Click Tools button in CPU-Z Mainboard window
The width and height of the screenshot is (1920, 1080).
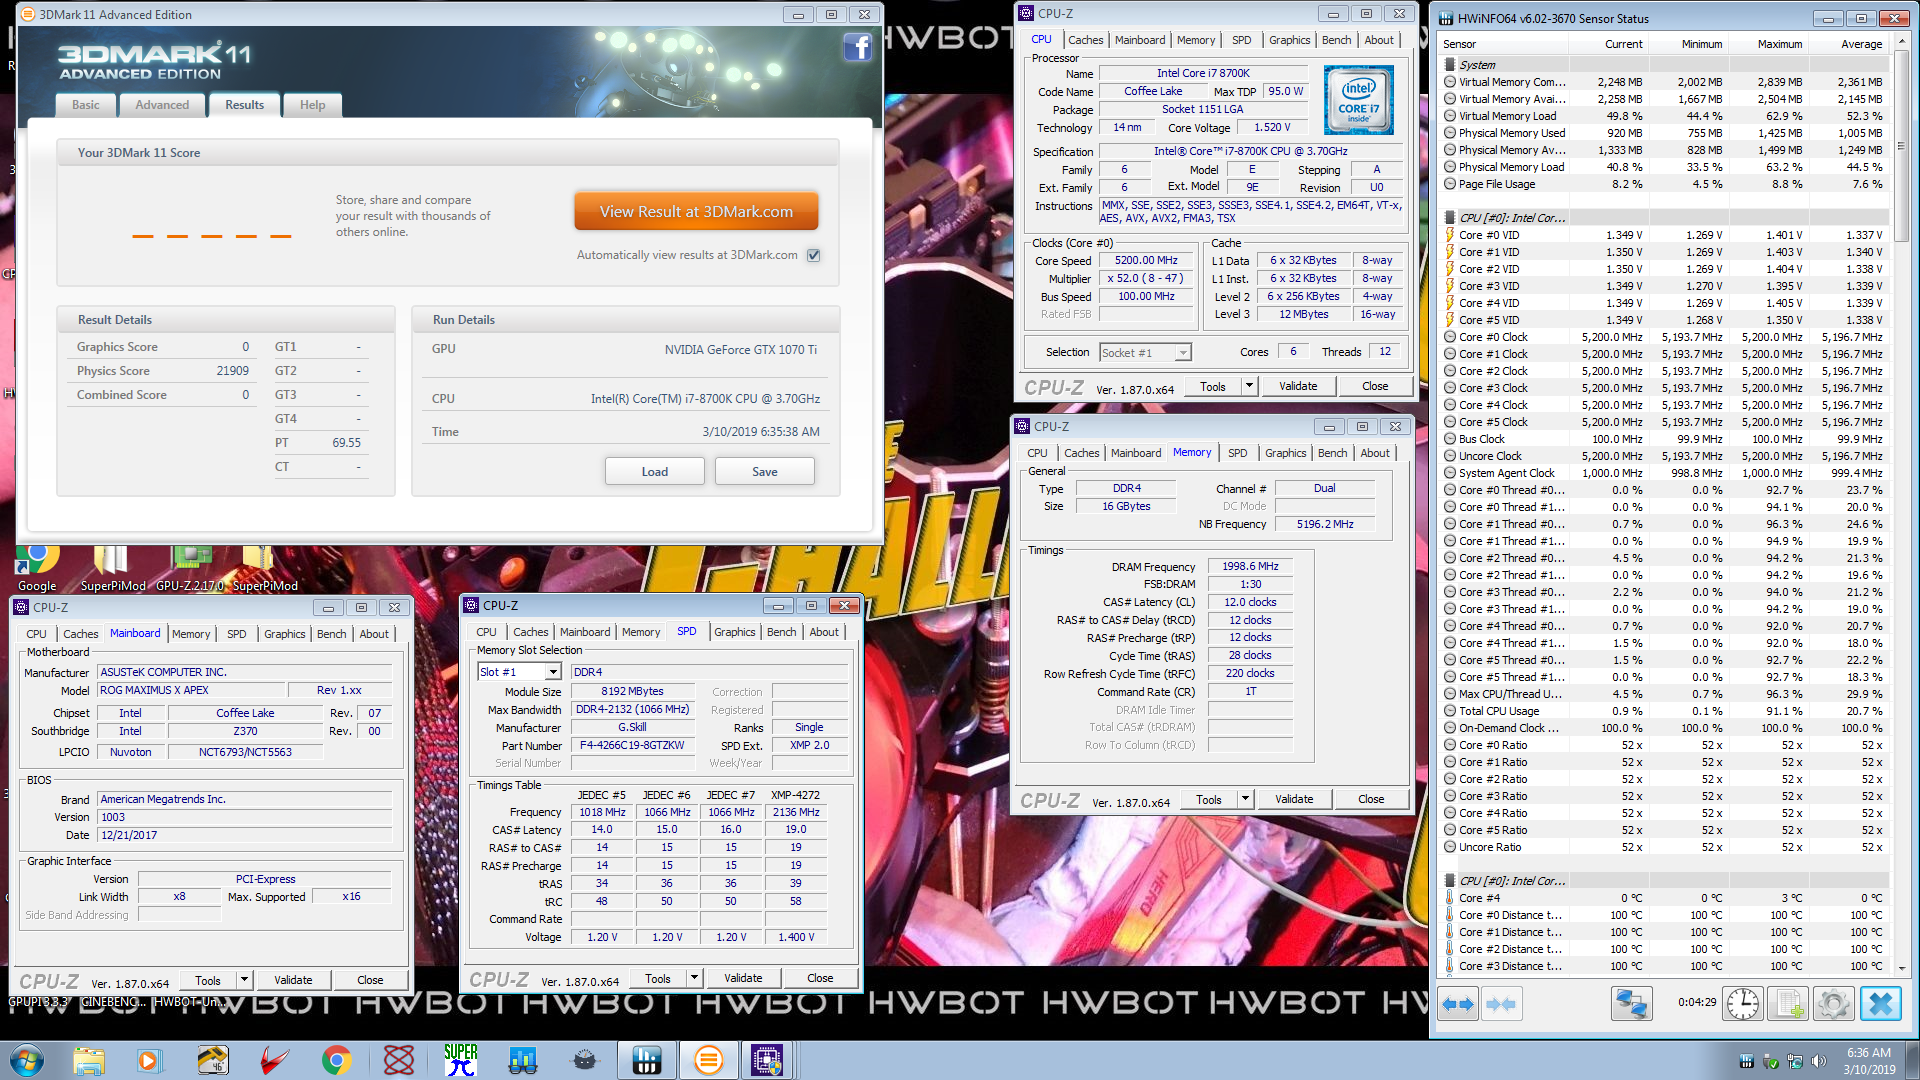(x=208, y=980)
